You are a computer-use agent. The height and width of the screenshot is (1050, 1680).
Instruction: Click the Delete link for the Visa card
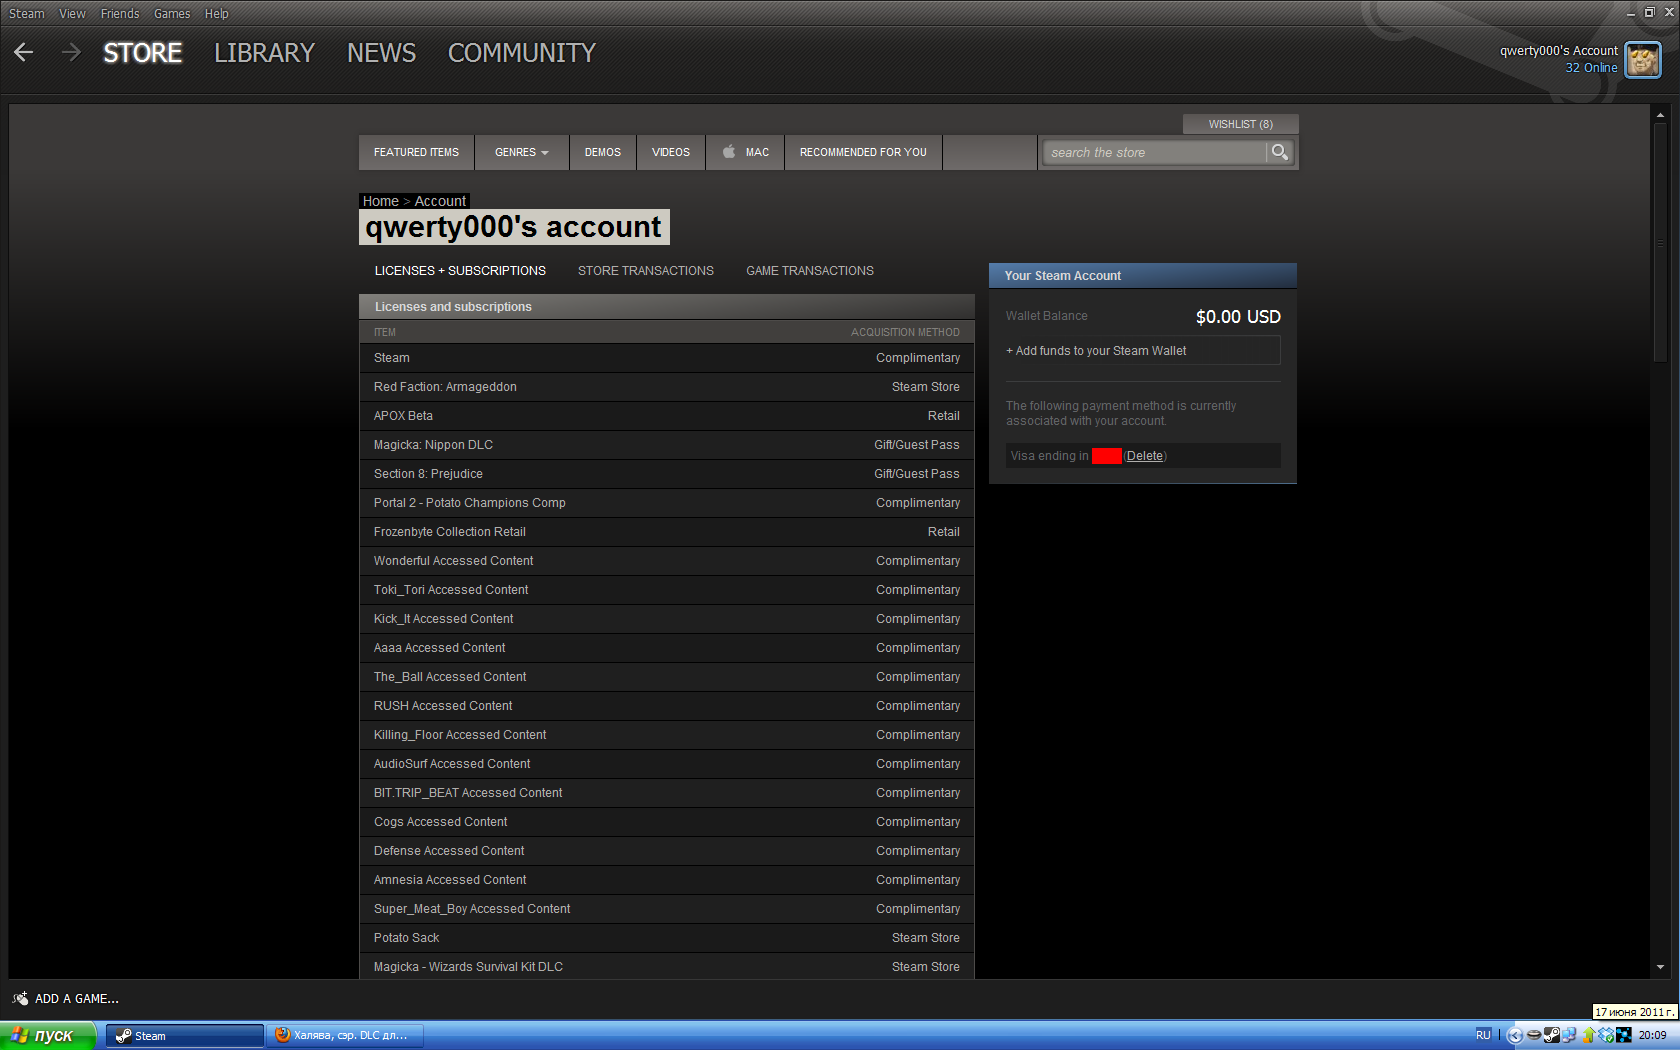coord(1145,456)
